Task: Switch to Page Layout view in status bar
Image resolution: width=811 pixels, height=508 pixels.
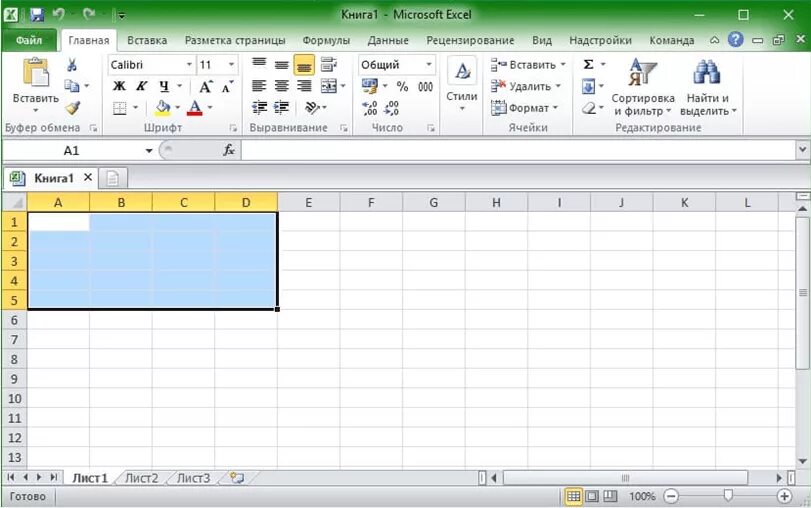Action: pos(592,496)
